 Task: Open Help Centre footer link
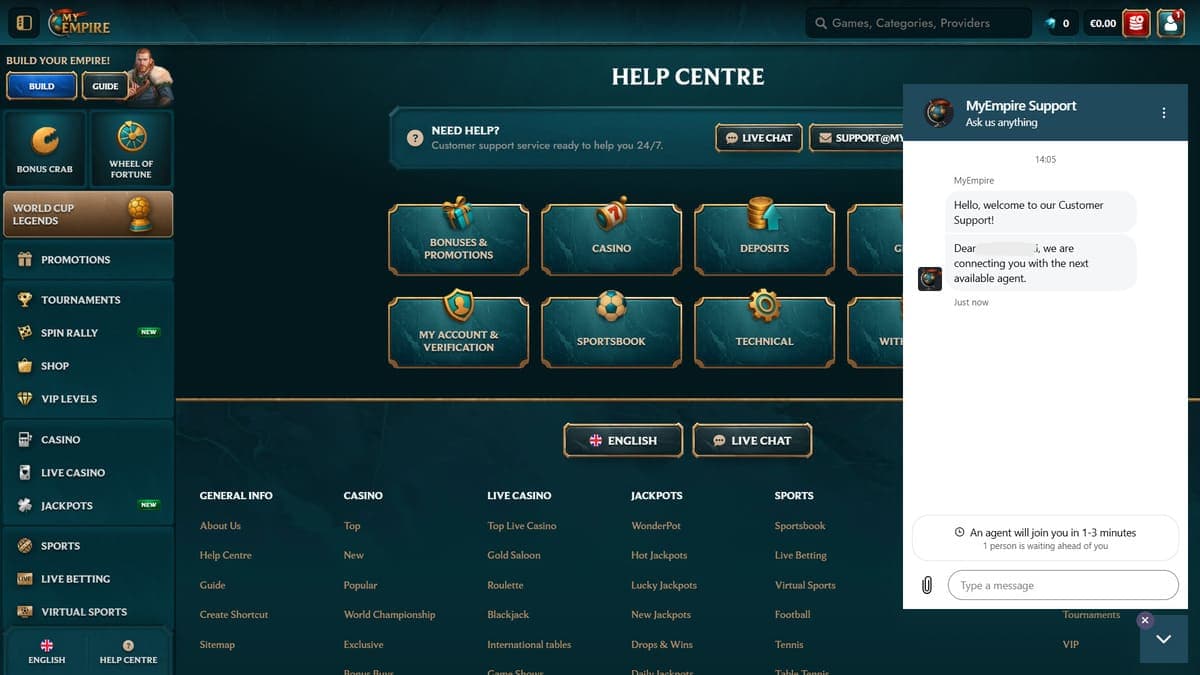tap(226, 555)
